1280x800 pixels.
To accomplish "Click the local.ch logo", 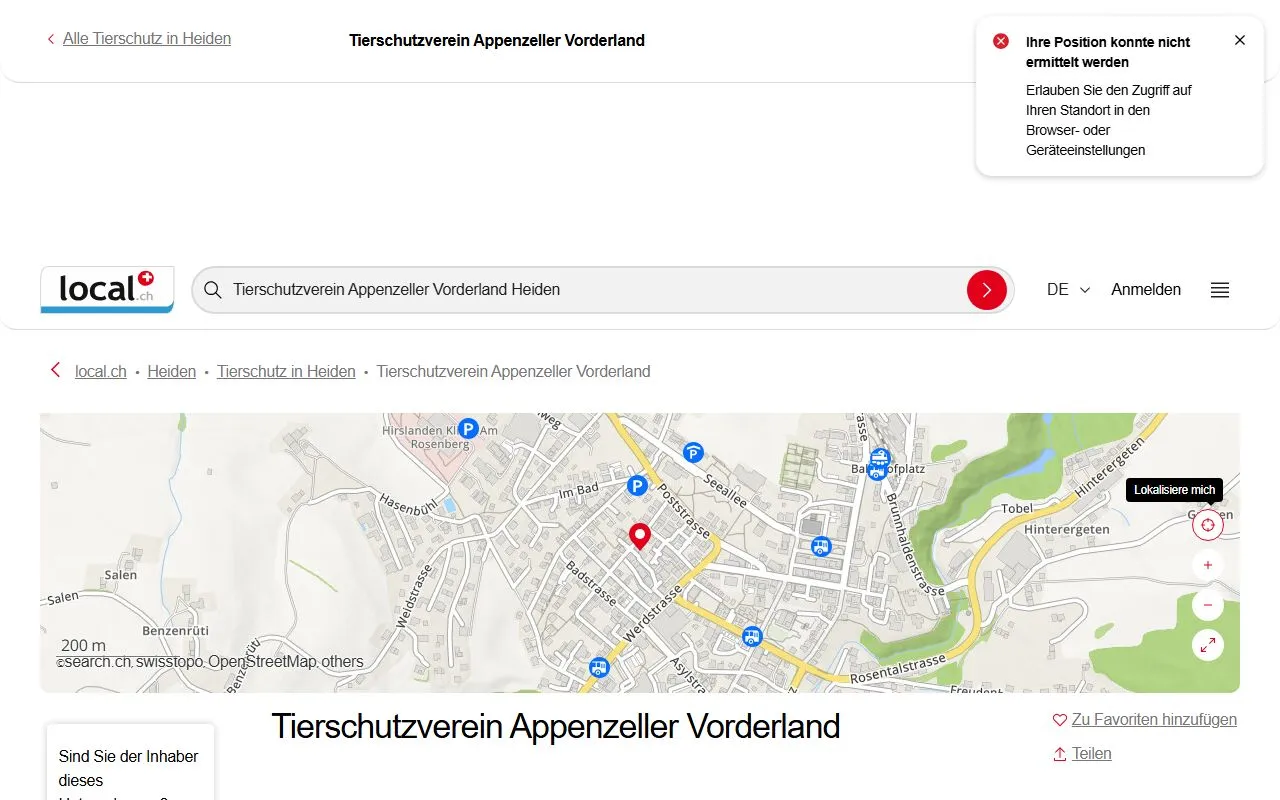I will click(x=106, y=289).
